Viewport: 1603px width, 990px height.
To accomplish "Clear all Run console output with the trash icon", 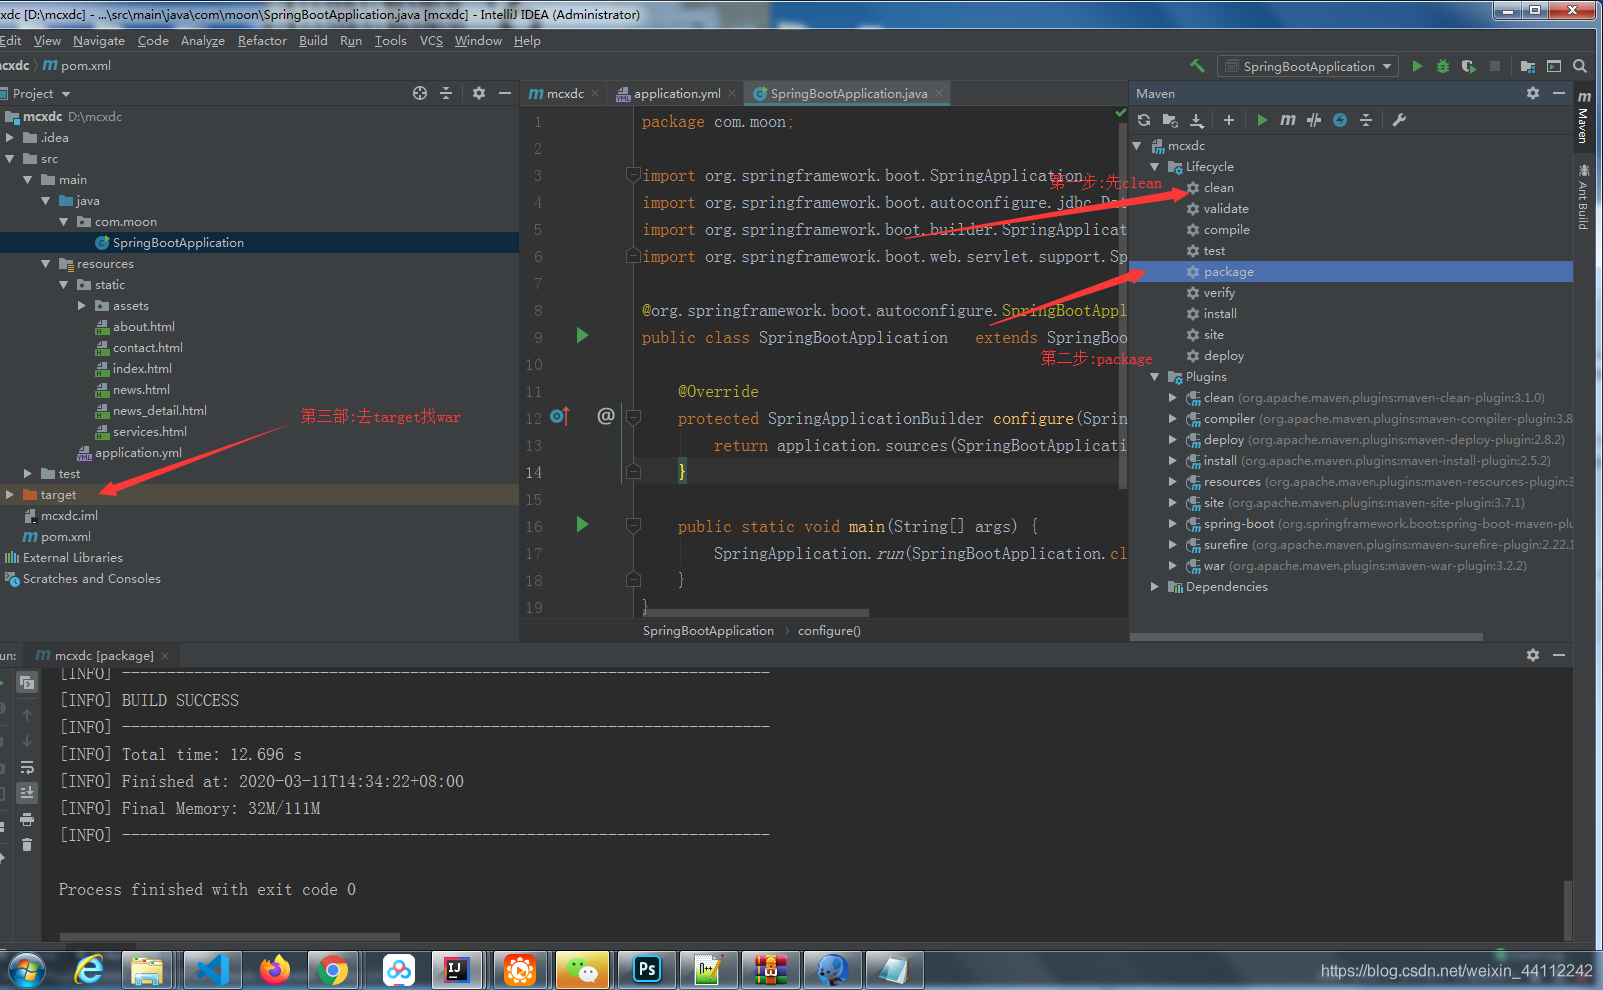I will [27, 845].
